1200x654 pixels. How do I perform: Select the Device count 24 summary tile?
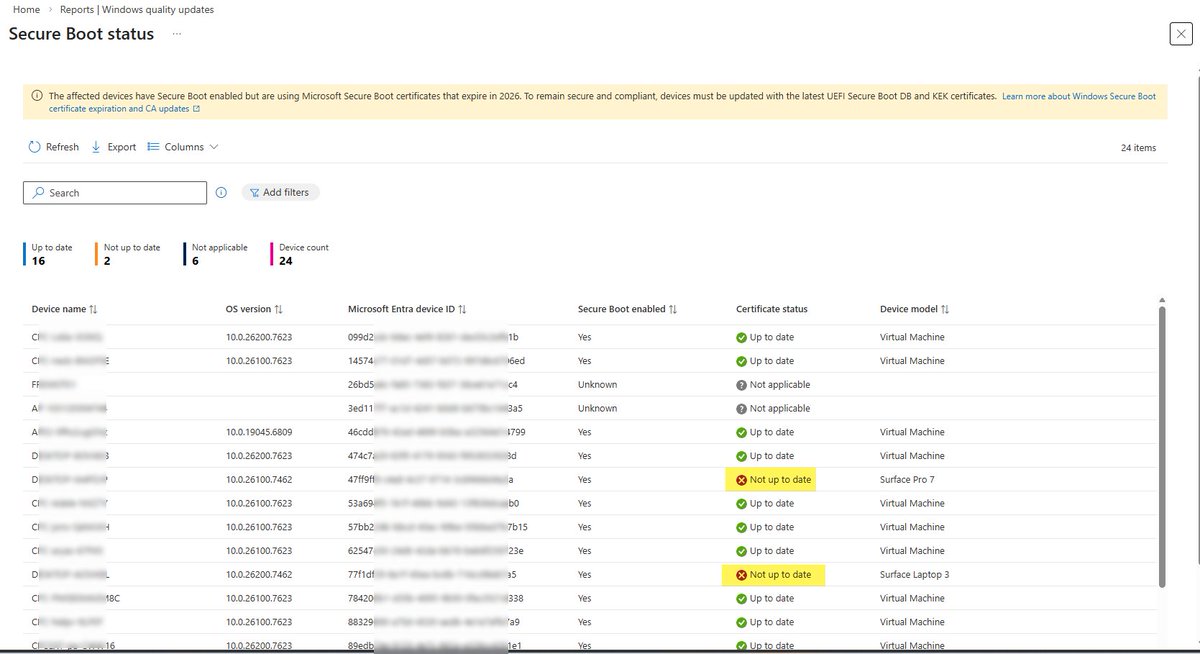click(x=300, y=254)
